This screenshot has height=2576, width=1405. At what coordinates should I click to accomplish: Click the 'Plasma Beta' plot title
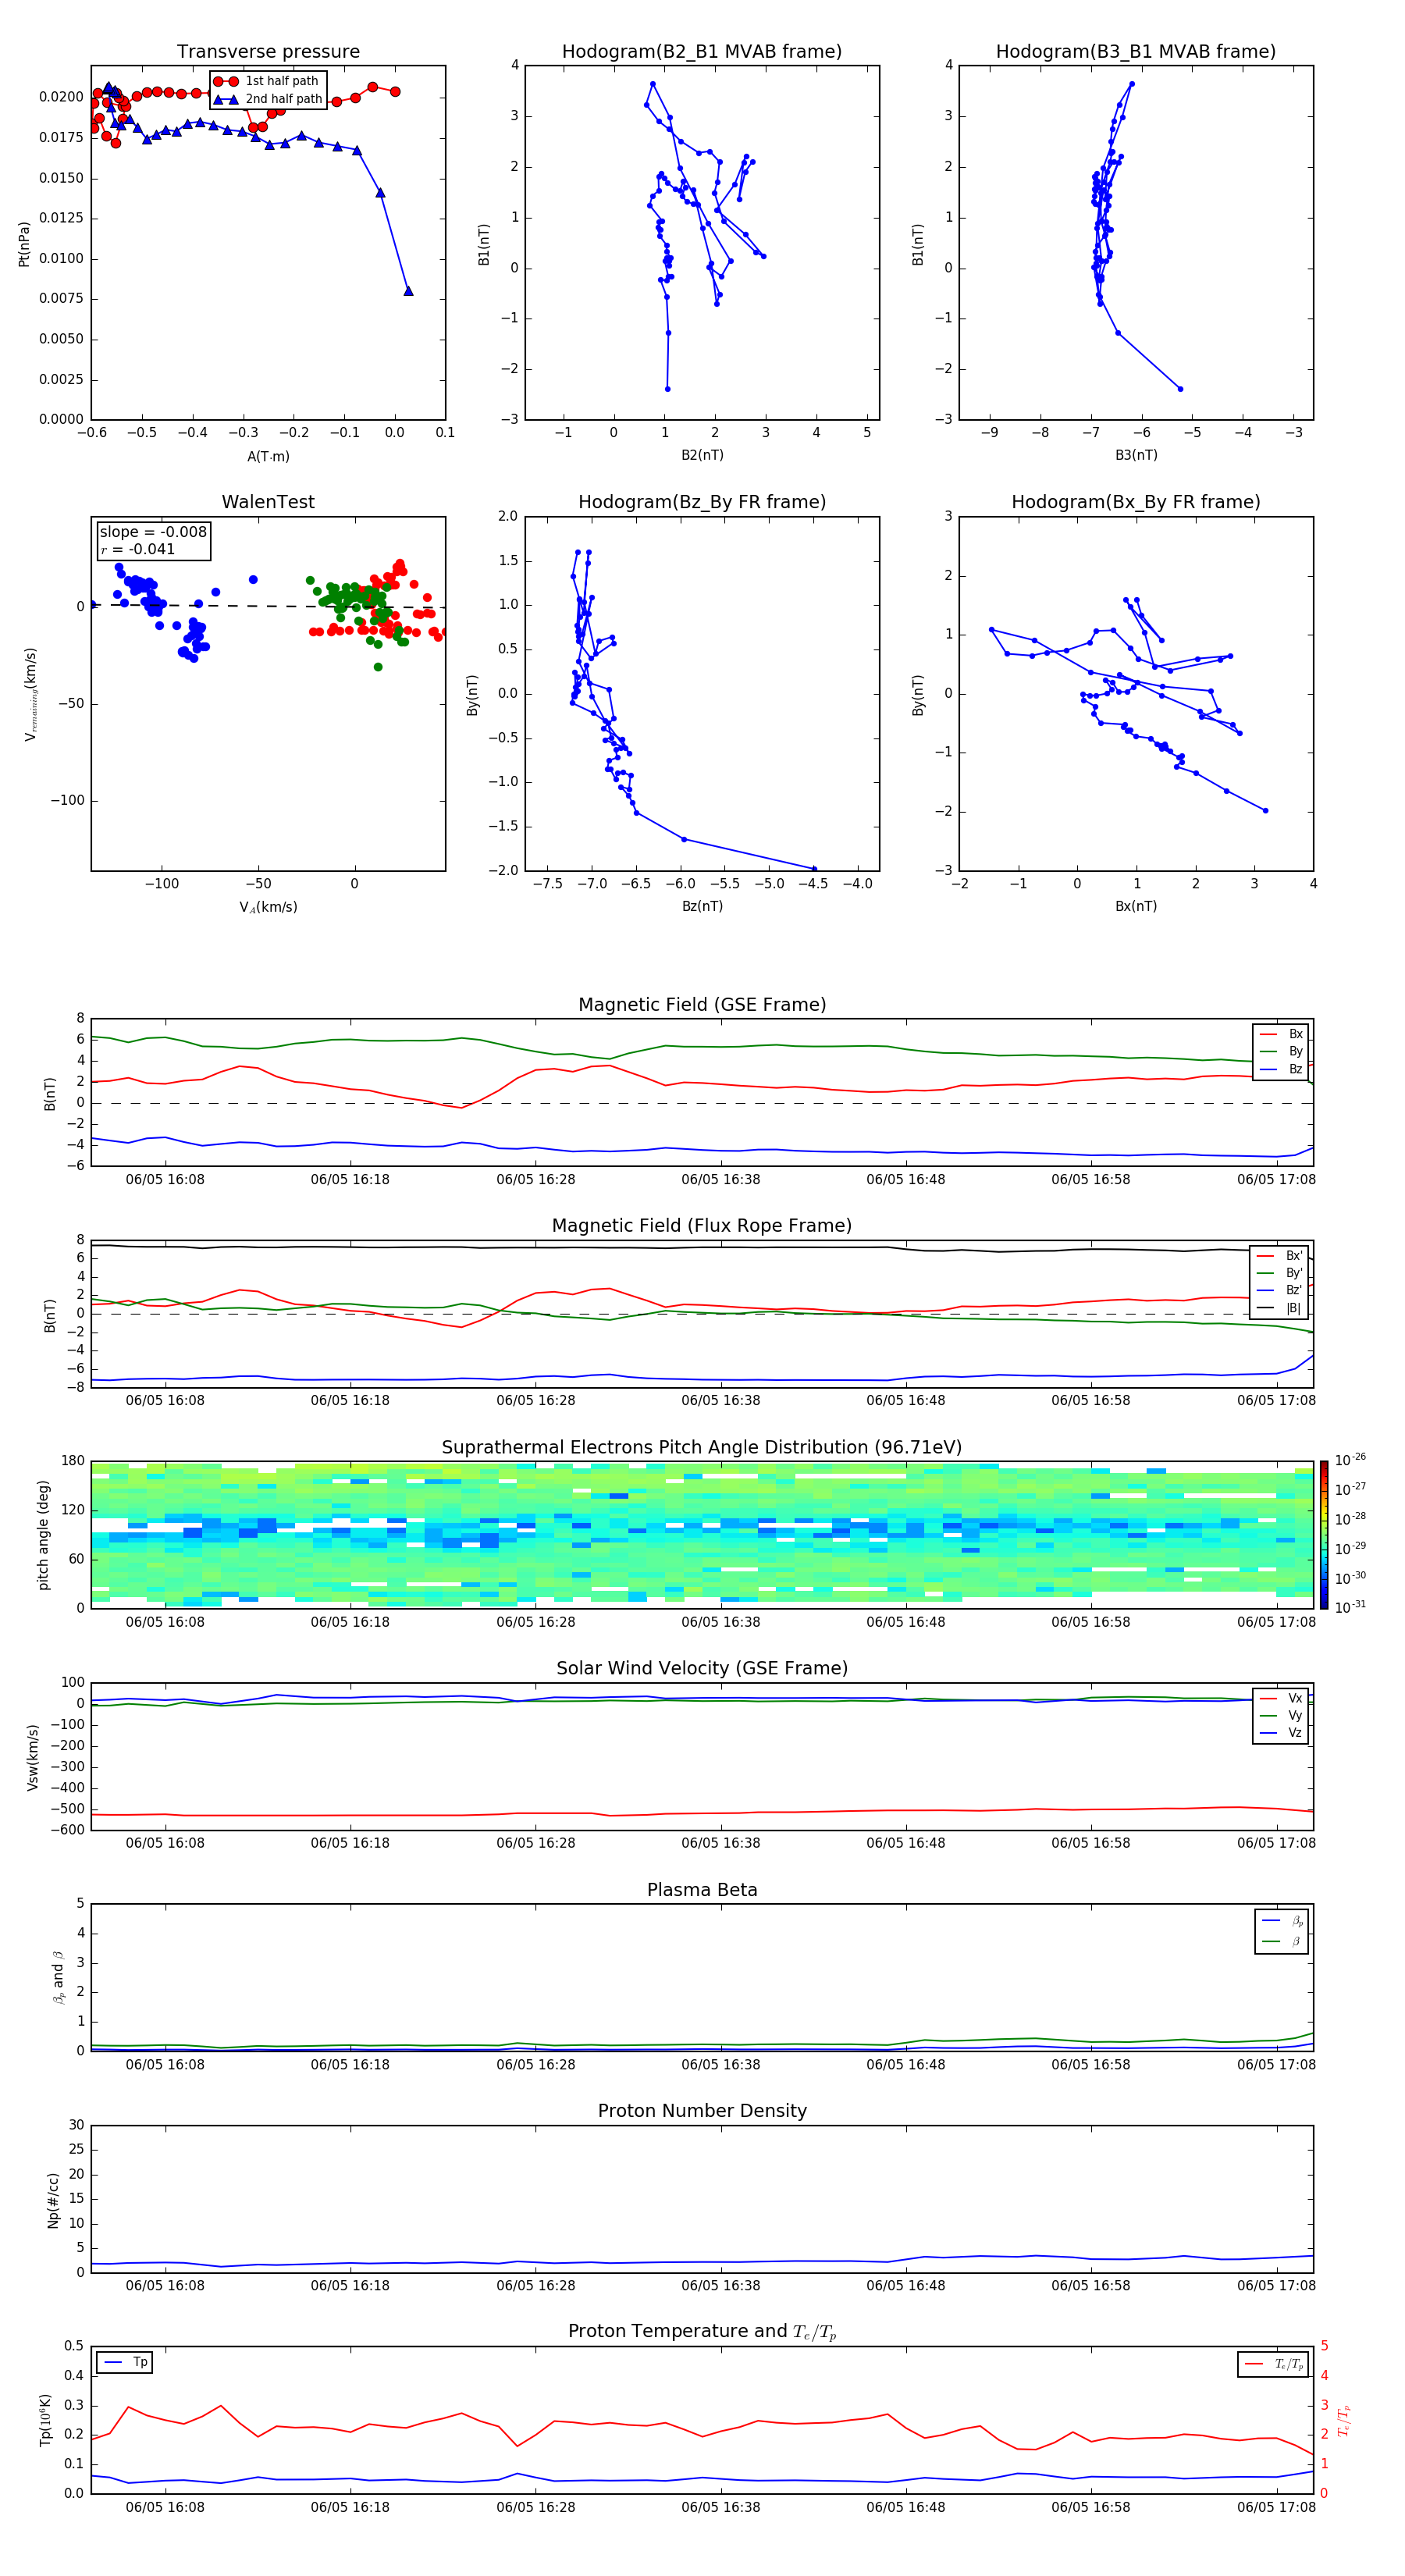[x=702, y=1891]
